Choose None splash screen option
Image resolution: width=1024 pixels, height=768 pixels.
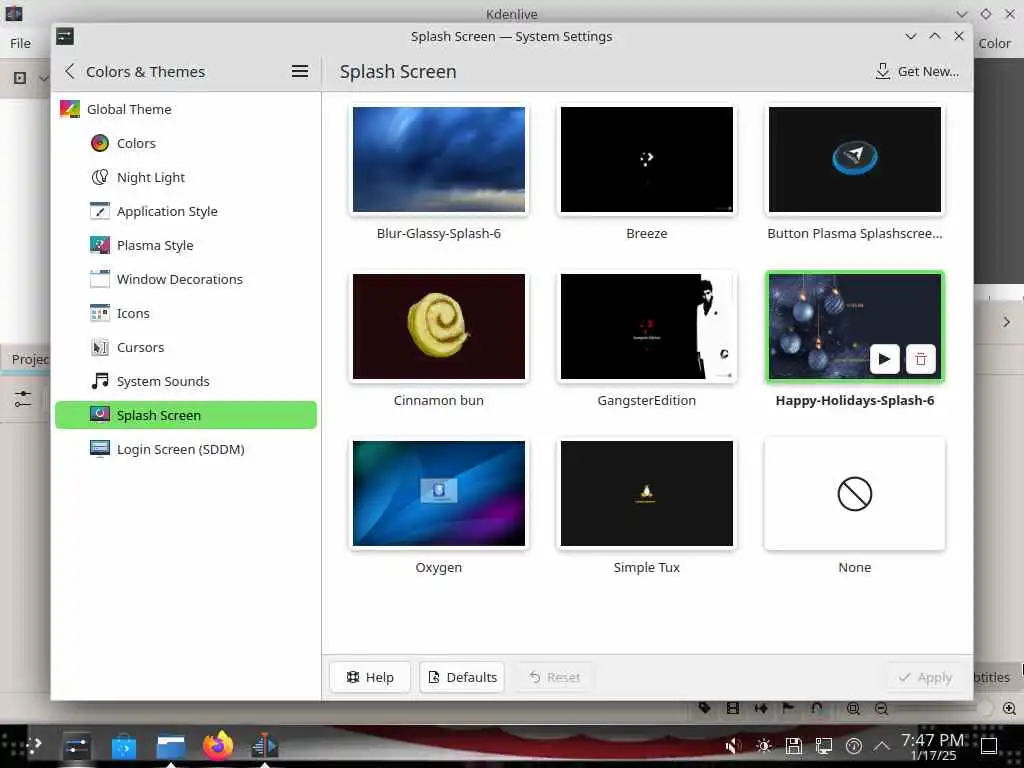(x=855, y=493)
